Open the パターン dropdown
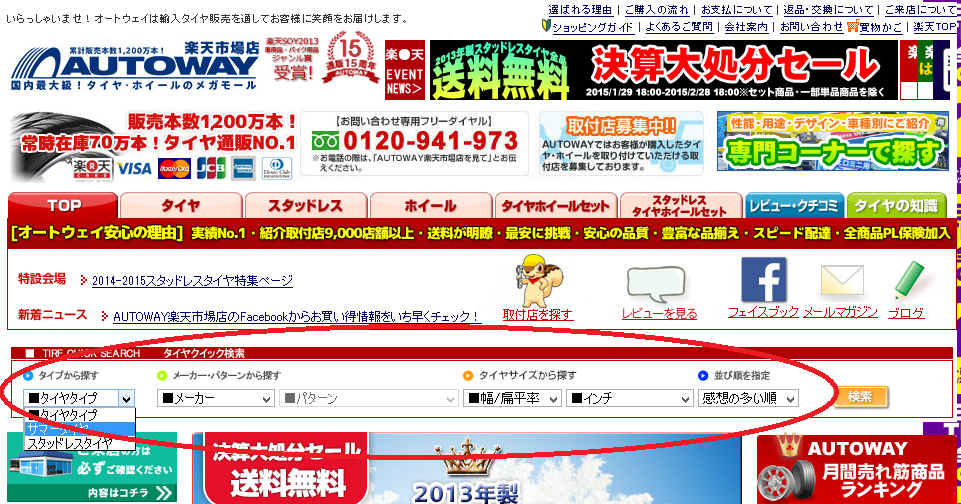 [369, 399]
